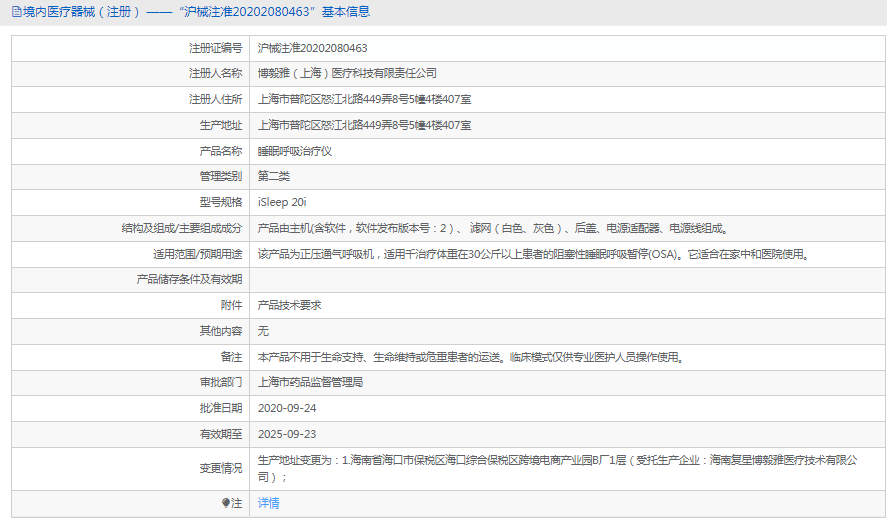The height and width of the screenshot is (523, 887).
Task: Click the 结构及组成/主要组成成分 label
Action: point(182,228)
